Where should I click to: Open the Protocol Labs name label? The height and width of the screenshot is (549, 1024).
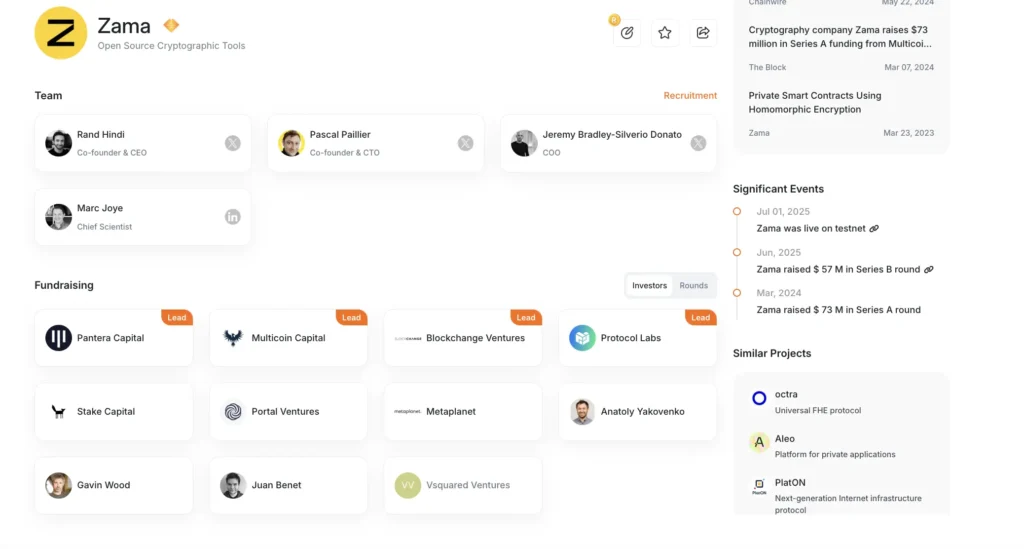(631, 338)
